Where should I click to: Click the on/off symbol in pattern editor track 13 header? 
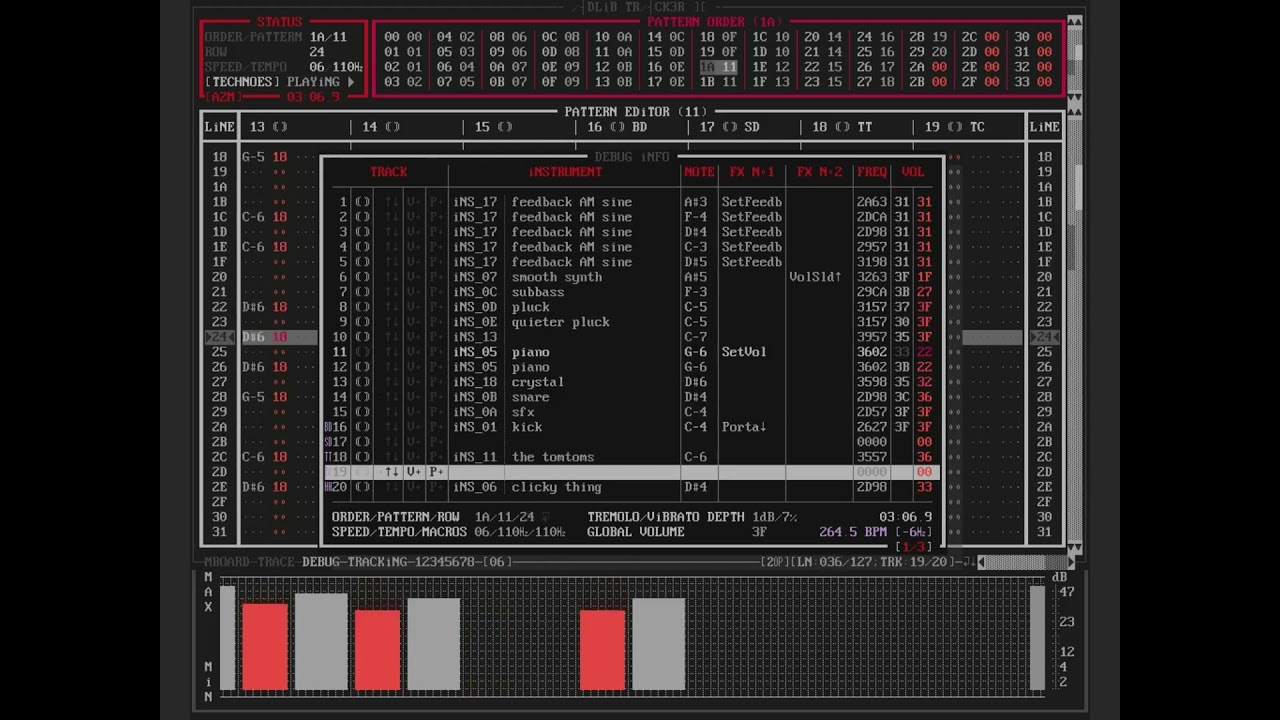[279, 127]
